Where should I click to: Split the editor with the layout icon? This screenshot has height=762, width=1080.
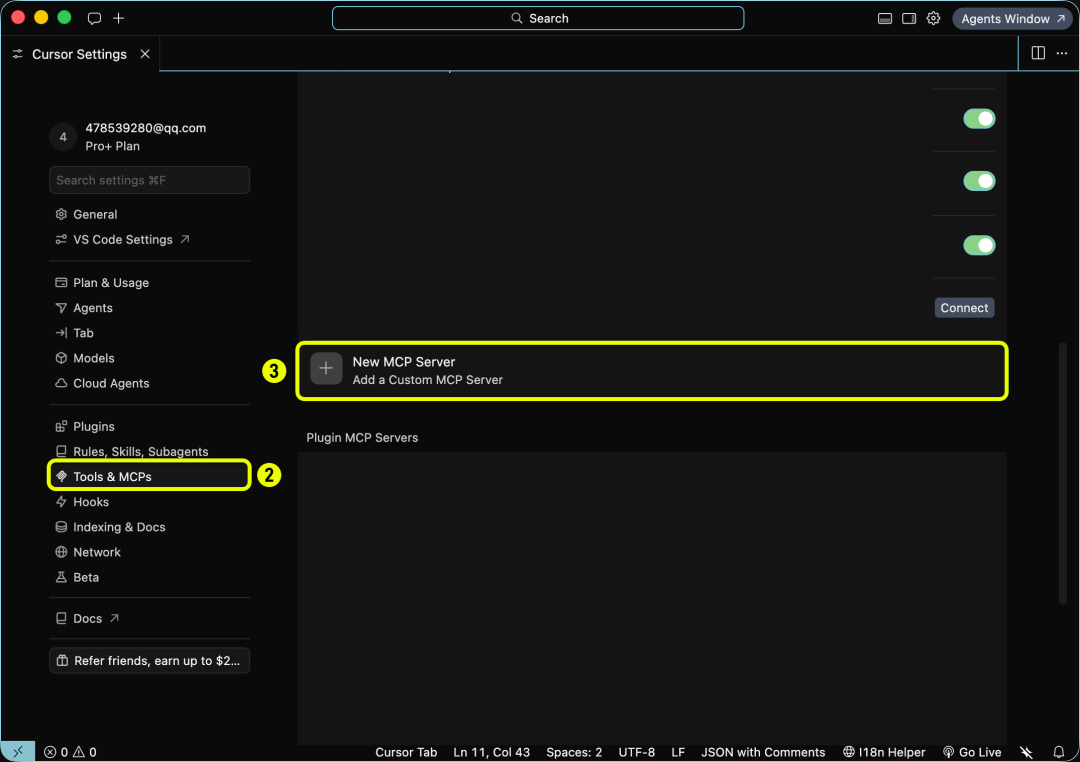click(1038, 53)
